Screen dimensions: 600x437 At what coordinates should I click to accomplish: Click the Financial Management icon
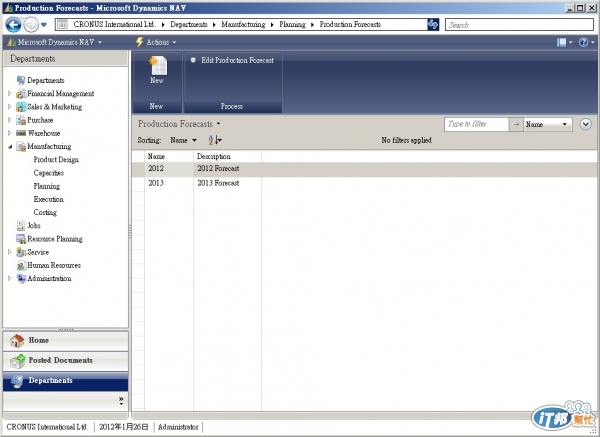click(x=21, y=94)
